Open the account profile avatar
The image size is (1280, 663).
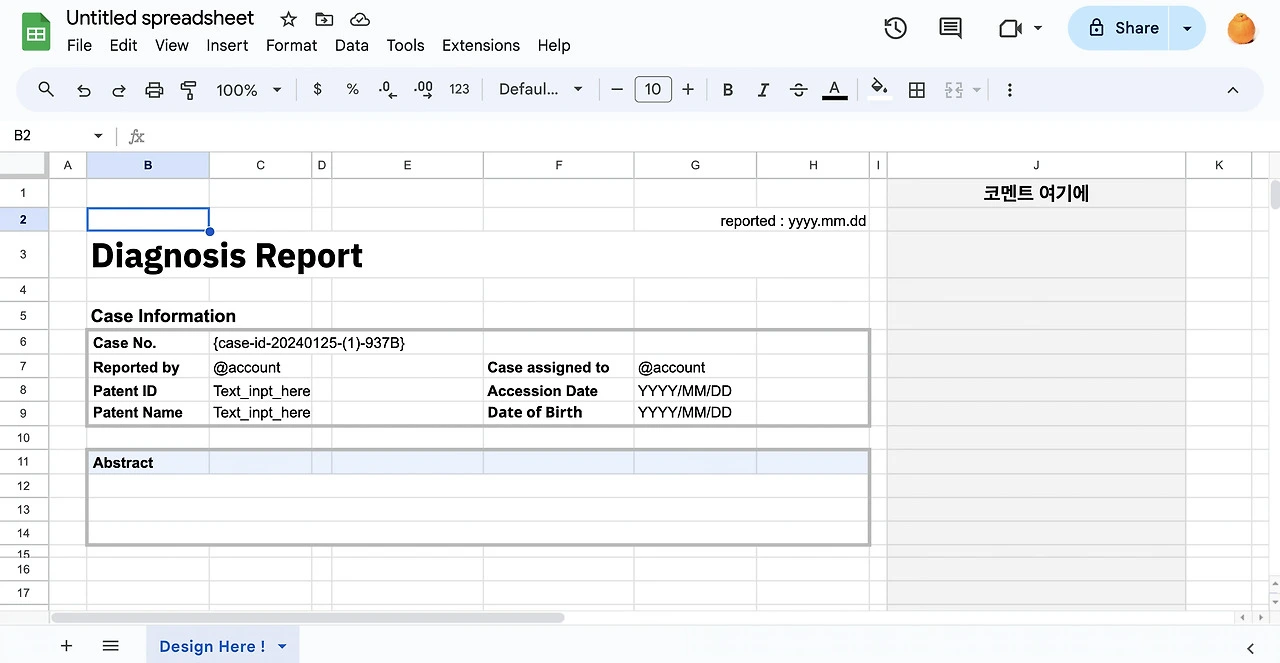(1242, 28)
